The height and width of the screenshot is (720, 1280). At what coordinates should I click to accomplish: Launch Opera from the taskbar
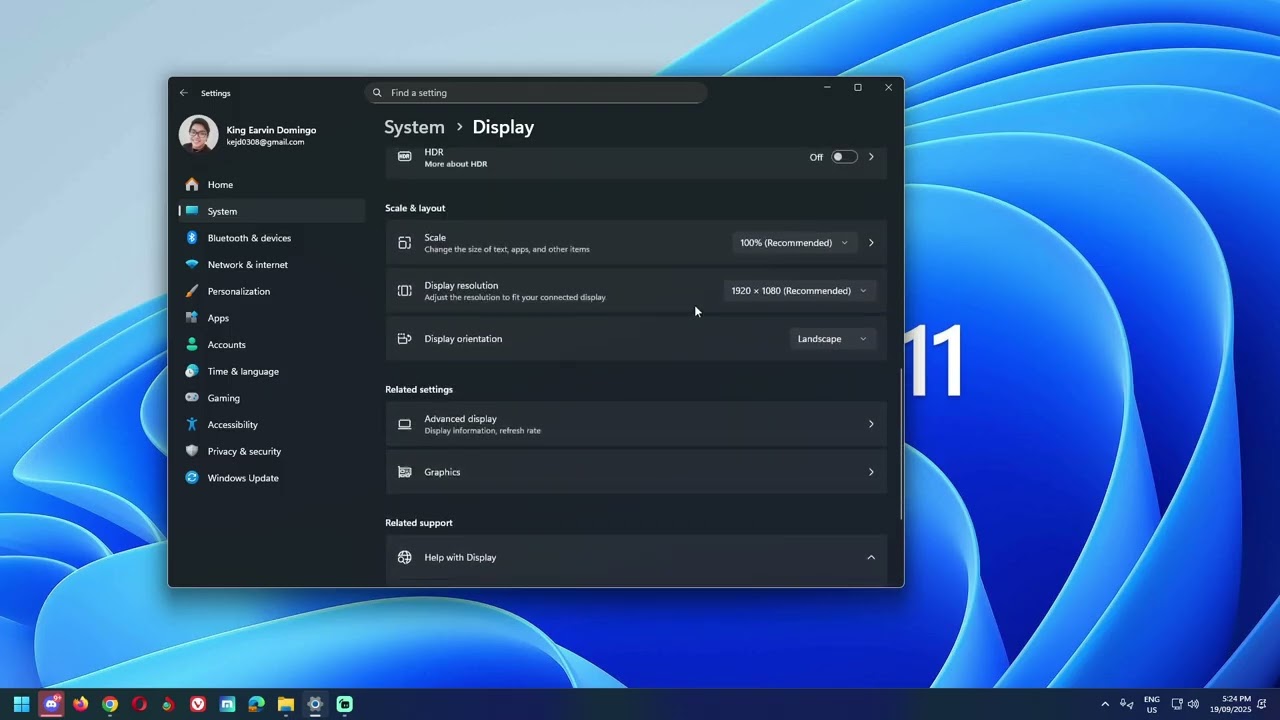(x=139, y=704)
